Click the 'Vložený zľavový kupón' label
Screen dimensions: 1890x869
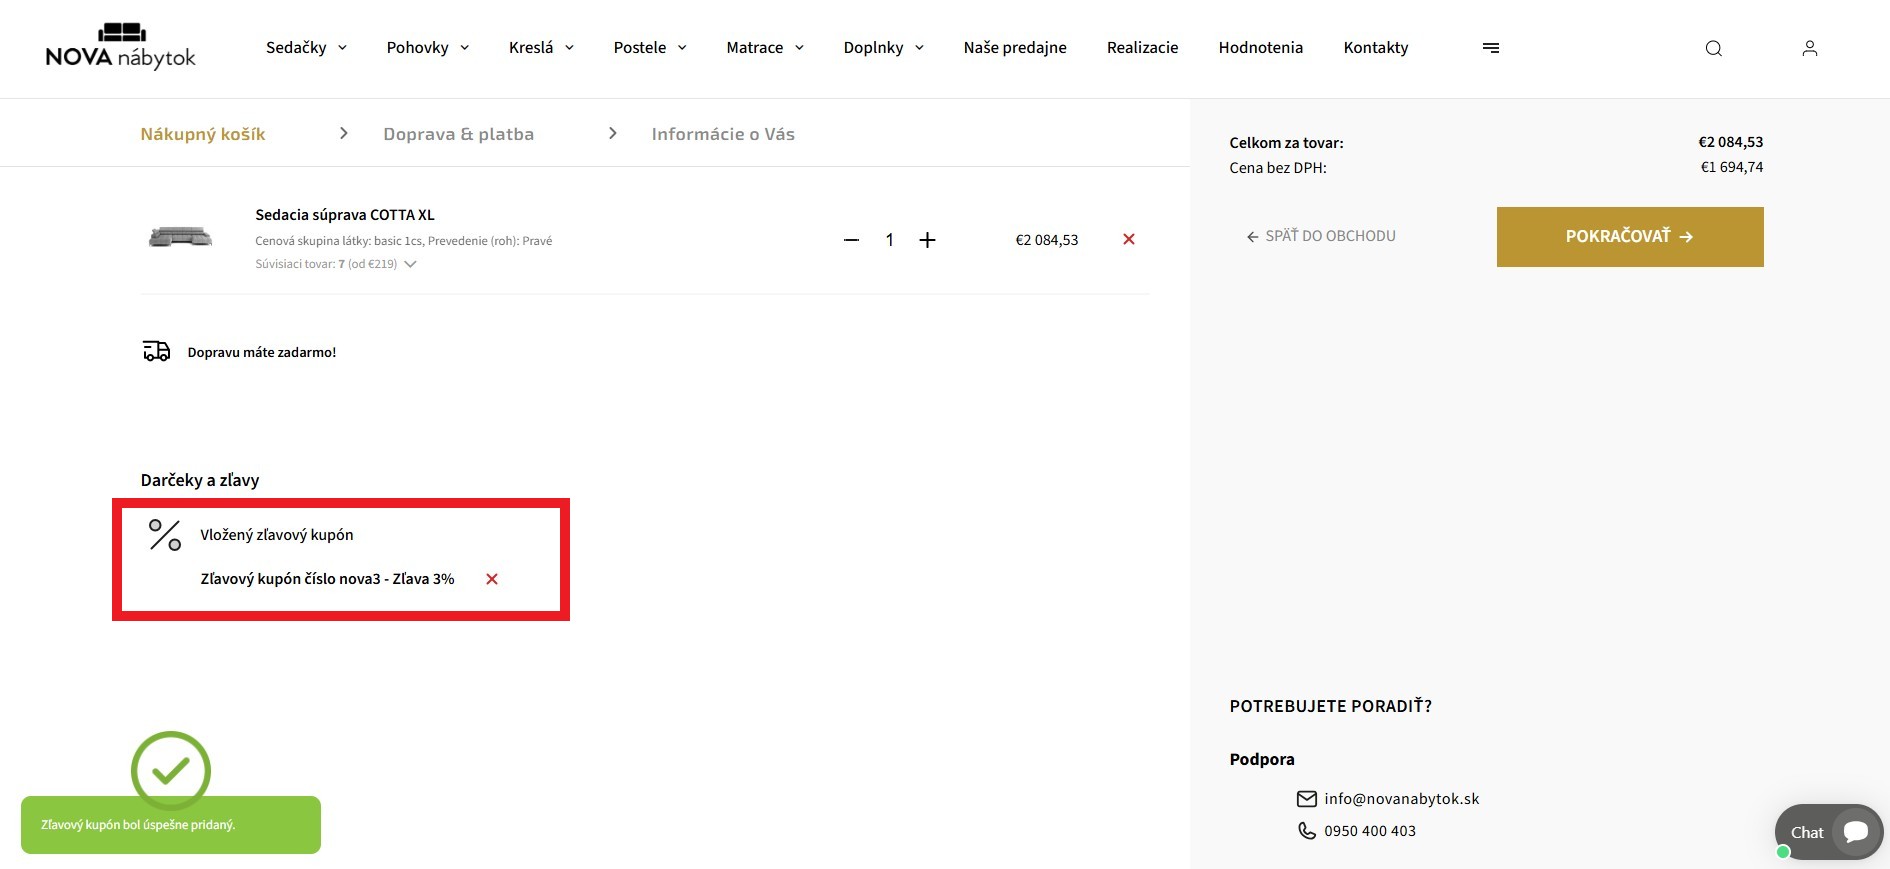tap(277, 535)
